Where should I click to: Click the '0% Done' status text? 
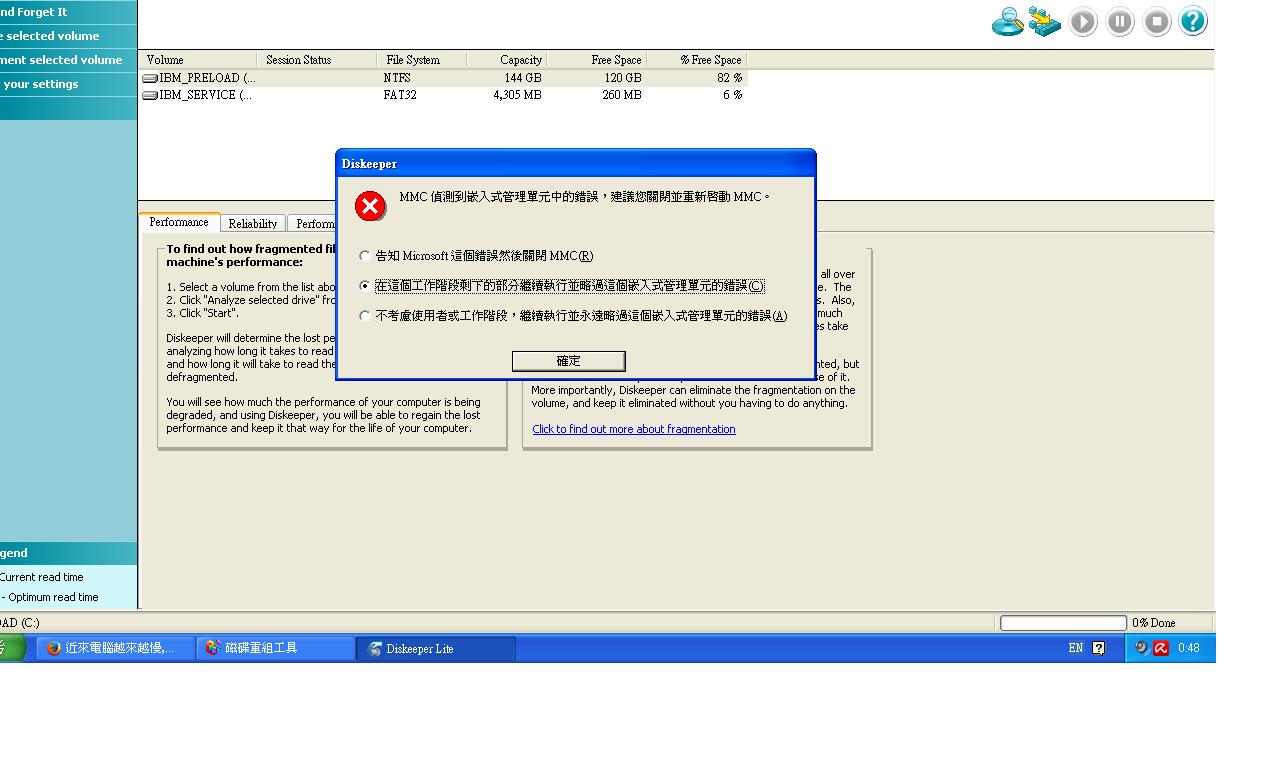(x=1154, y=623)
